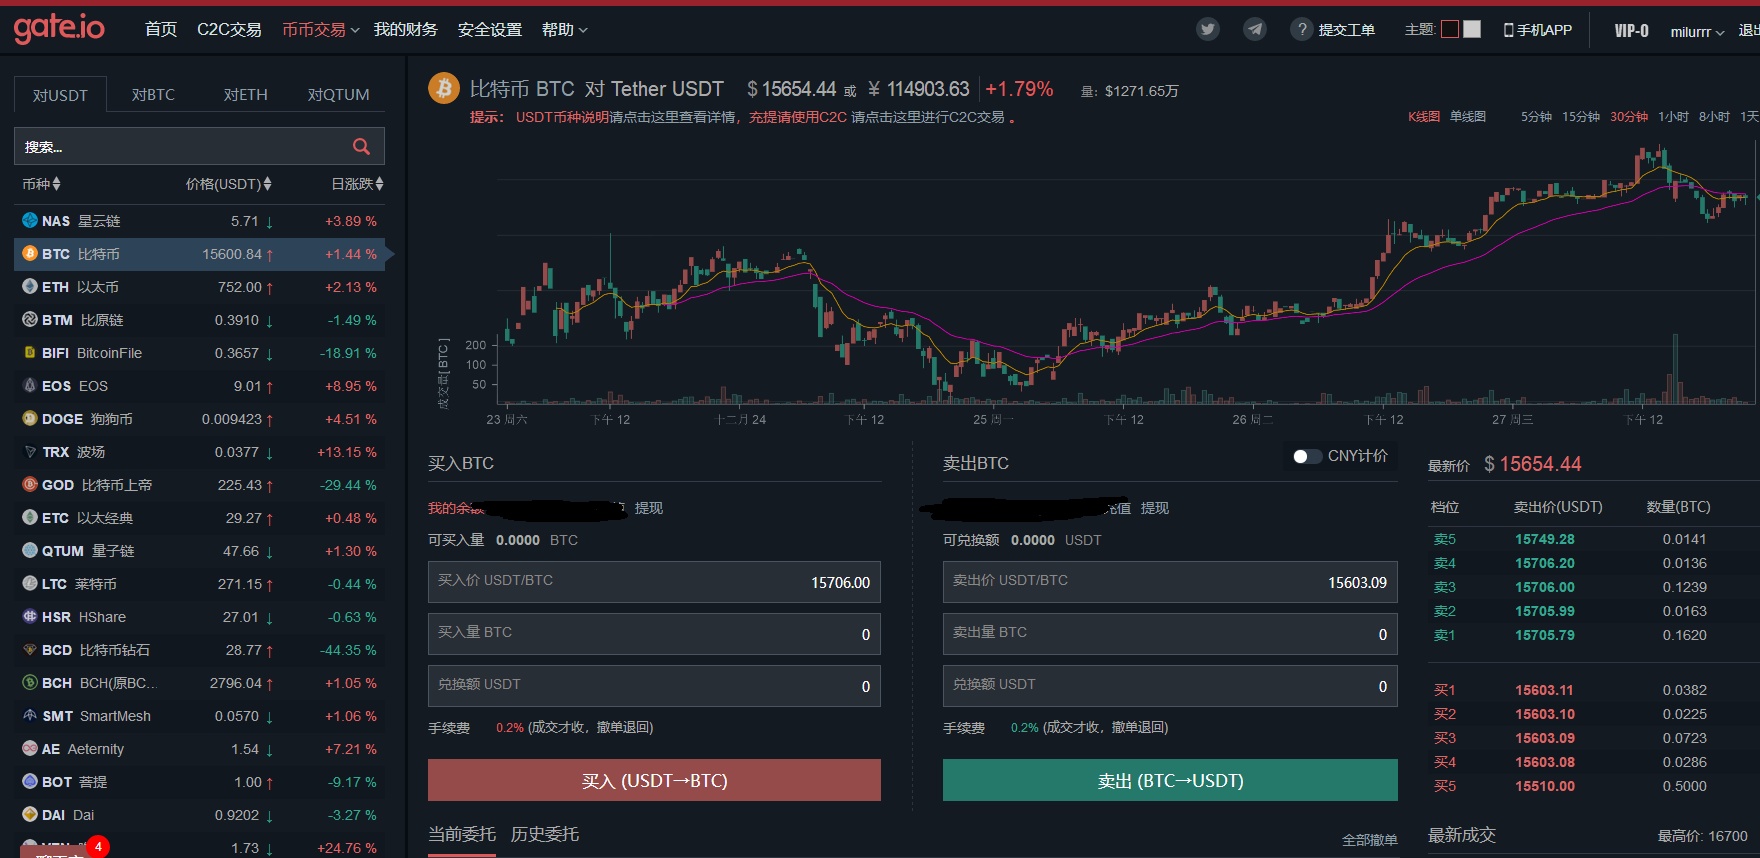The image size is (1760, 858).
Task: Click the QTUM coin icon
Action: click(x=30, y=551)
